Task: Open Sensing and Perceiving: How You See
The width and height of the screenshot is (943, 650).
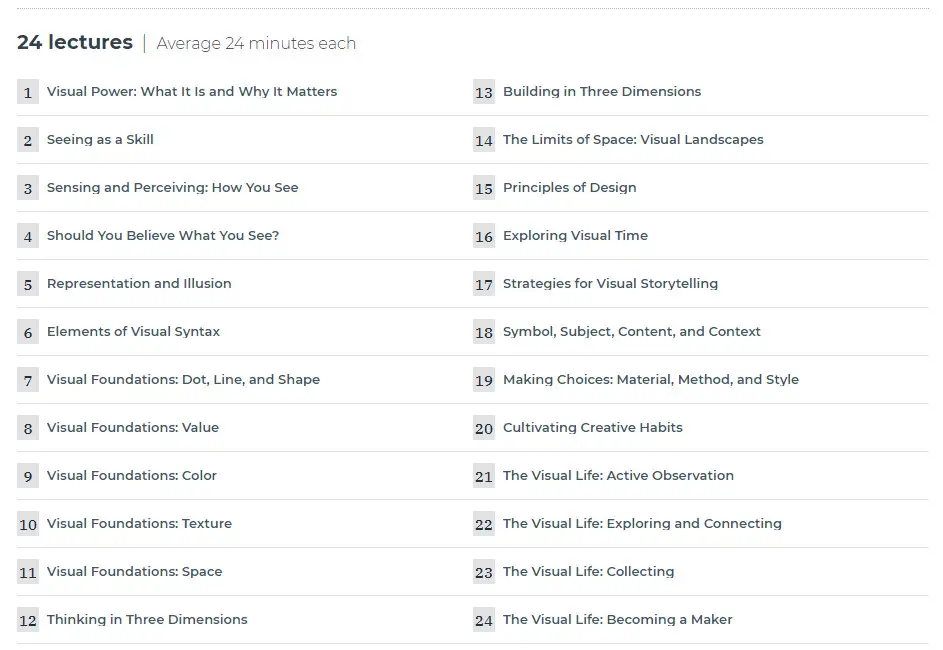Action: [173, 188]
